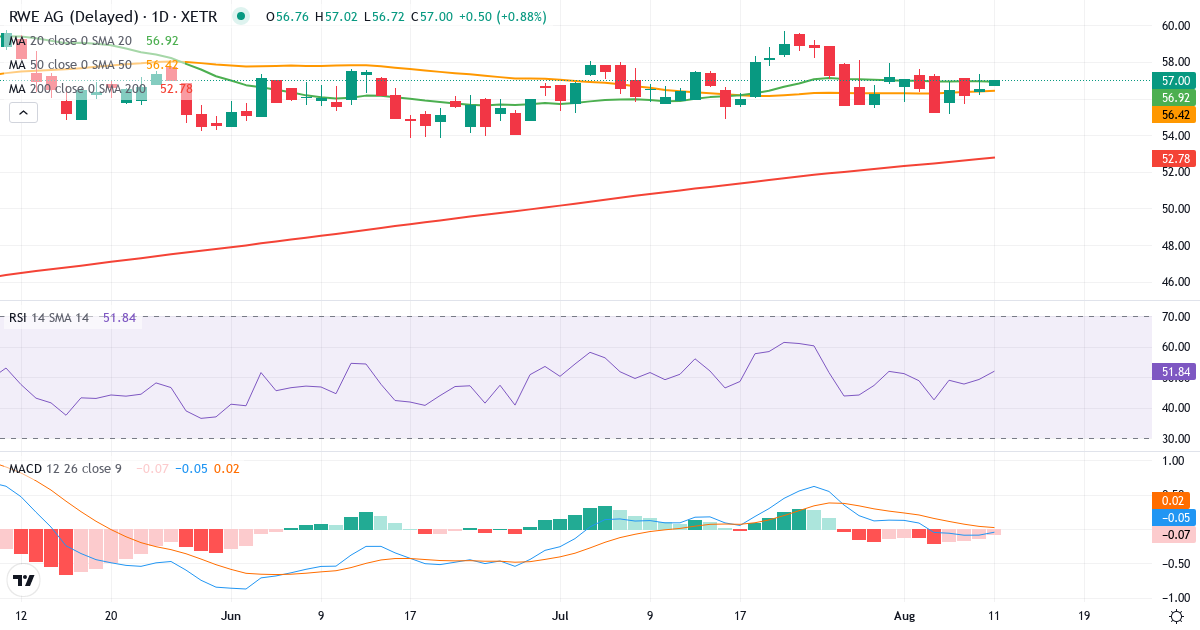Click the Jul date axis label
Image resolution: width=1200 pixels, height=630 pixels.
(x=559, y=616)
